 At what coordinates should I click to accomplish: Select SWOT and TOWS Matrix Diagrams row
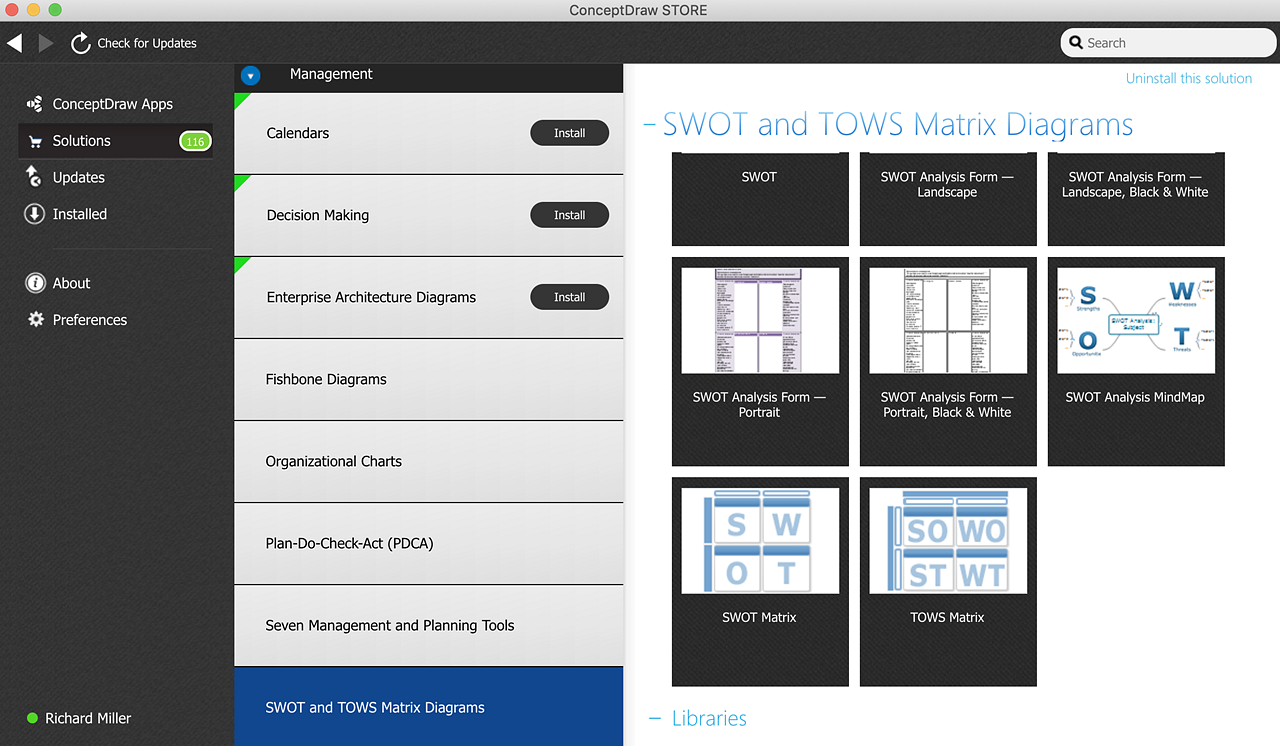tap(428, 707)
